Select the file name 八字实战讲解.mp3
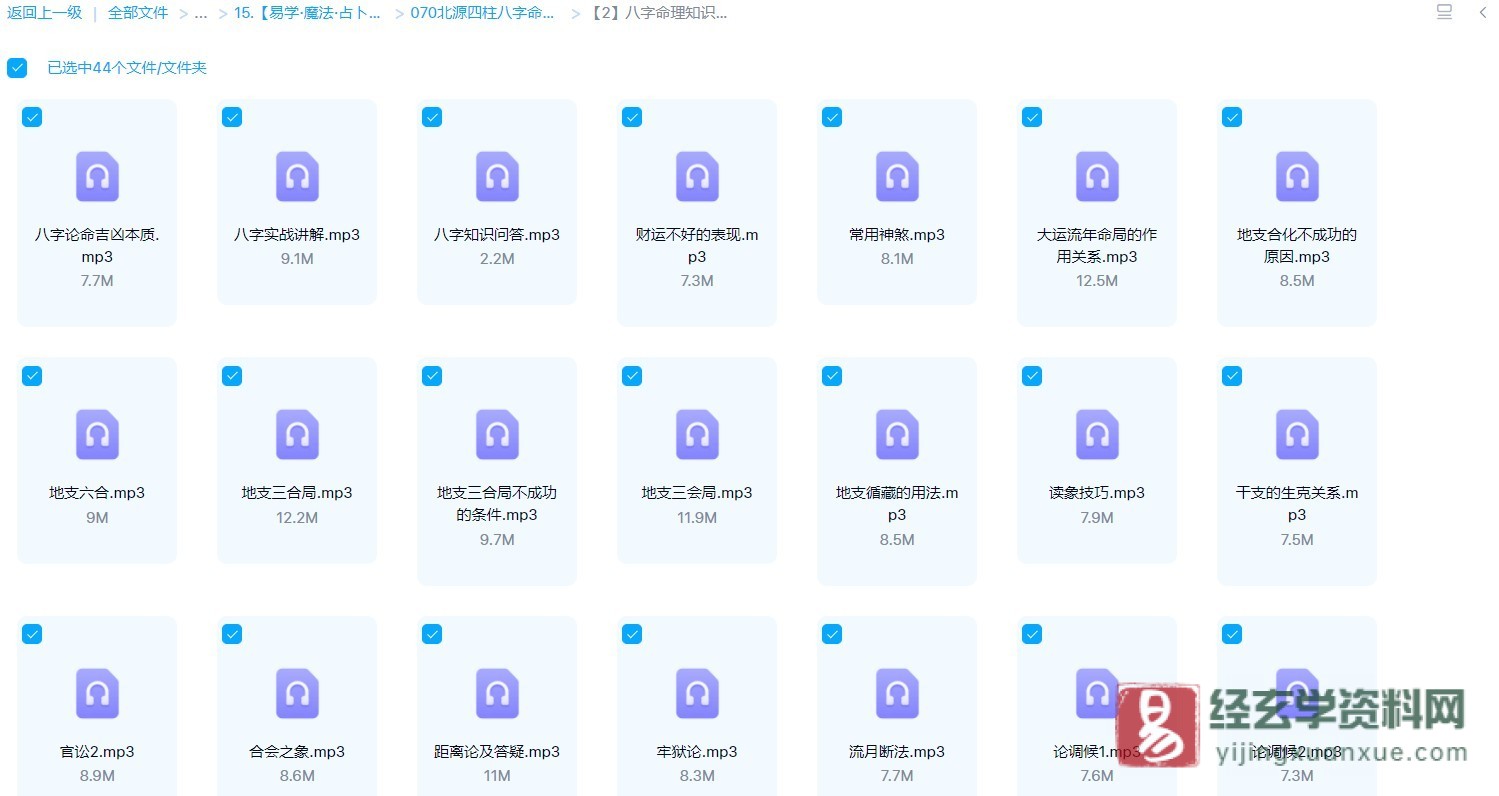Viewport: 1499px width, 796px height. tap(297, 235)
